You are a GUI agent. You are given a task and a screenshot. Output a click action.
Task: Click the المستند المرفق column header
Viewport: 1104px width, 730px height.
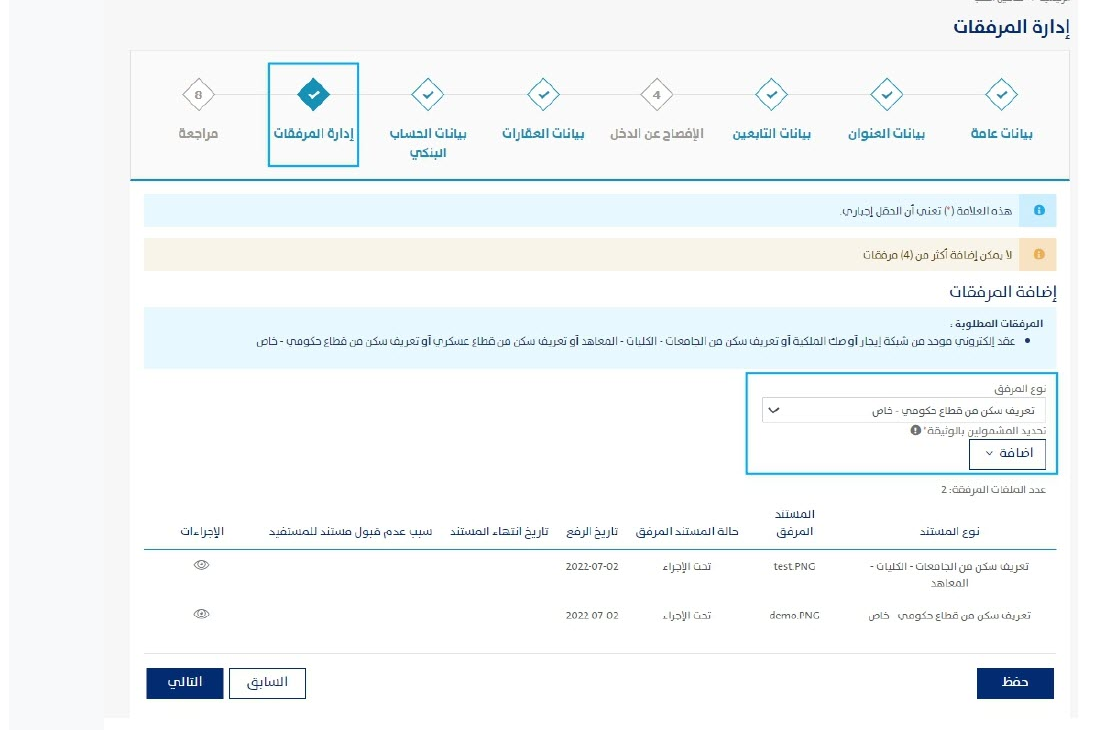[x=794, y=523]
